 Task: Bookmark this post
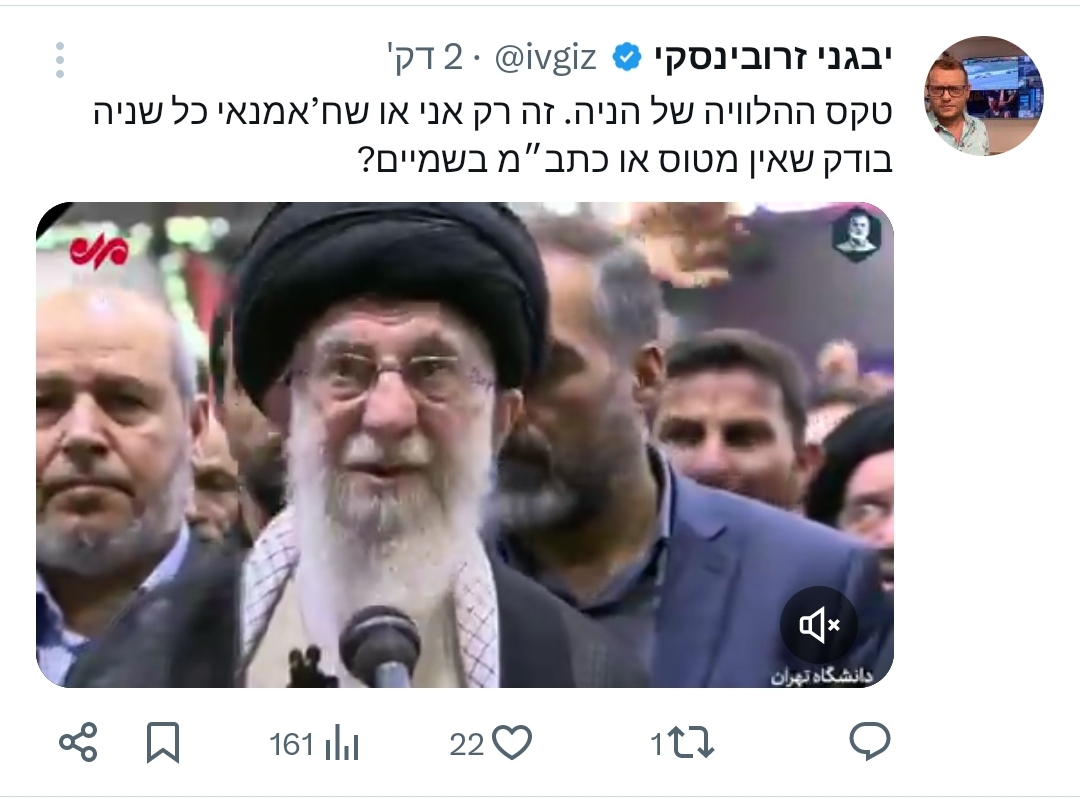click(163, 743)
